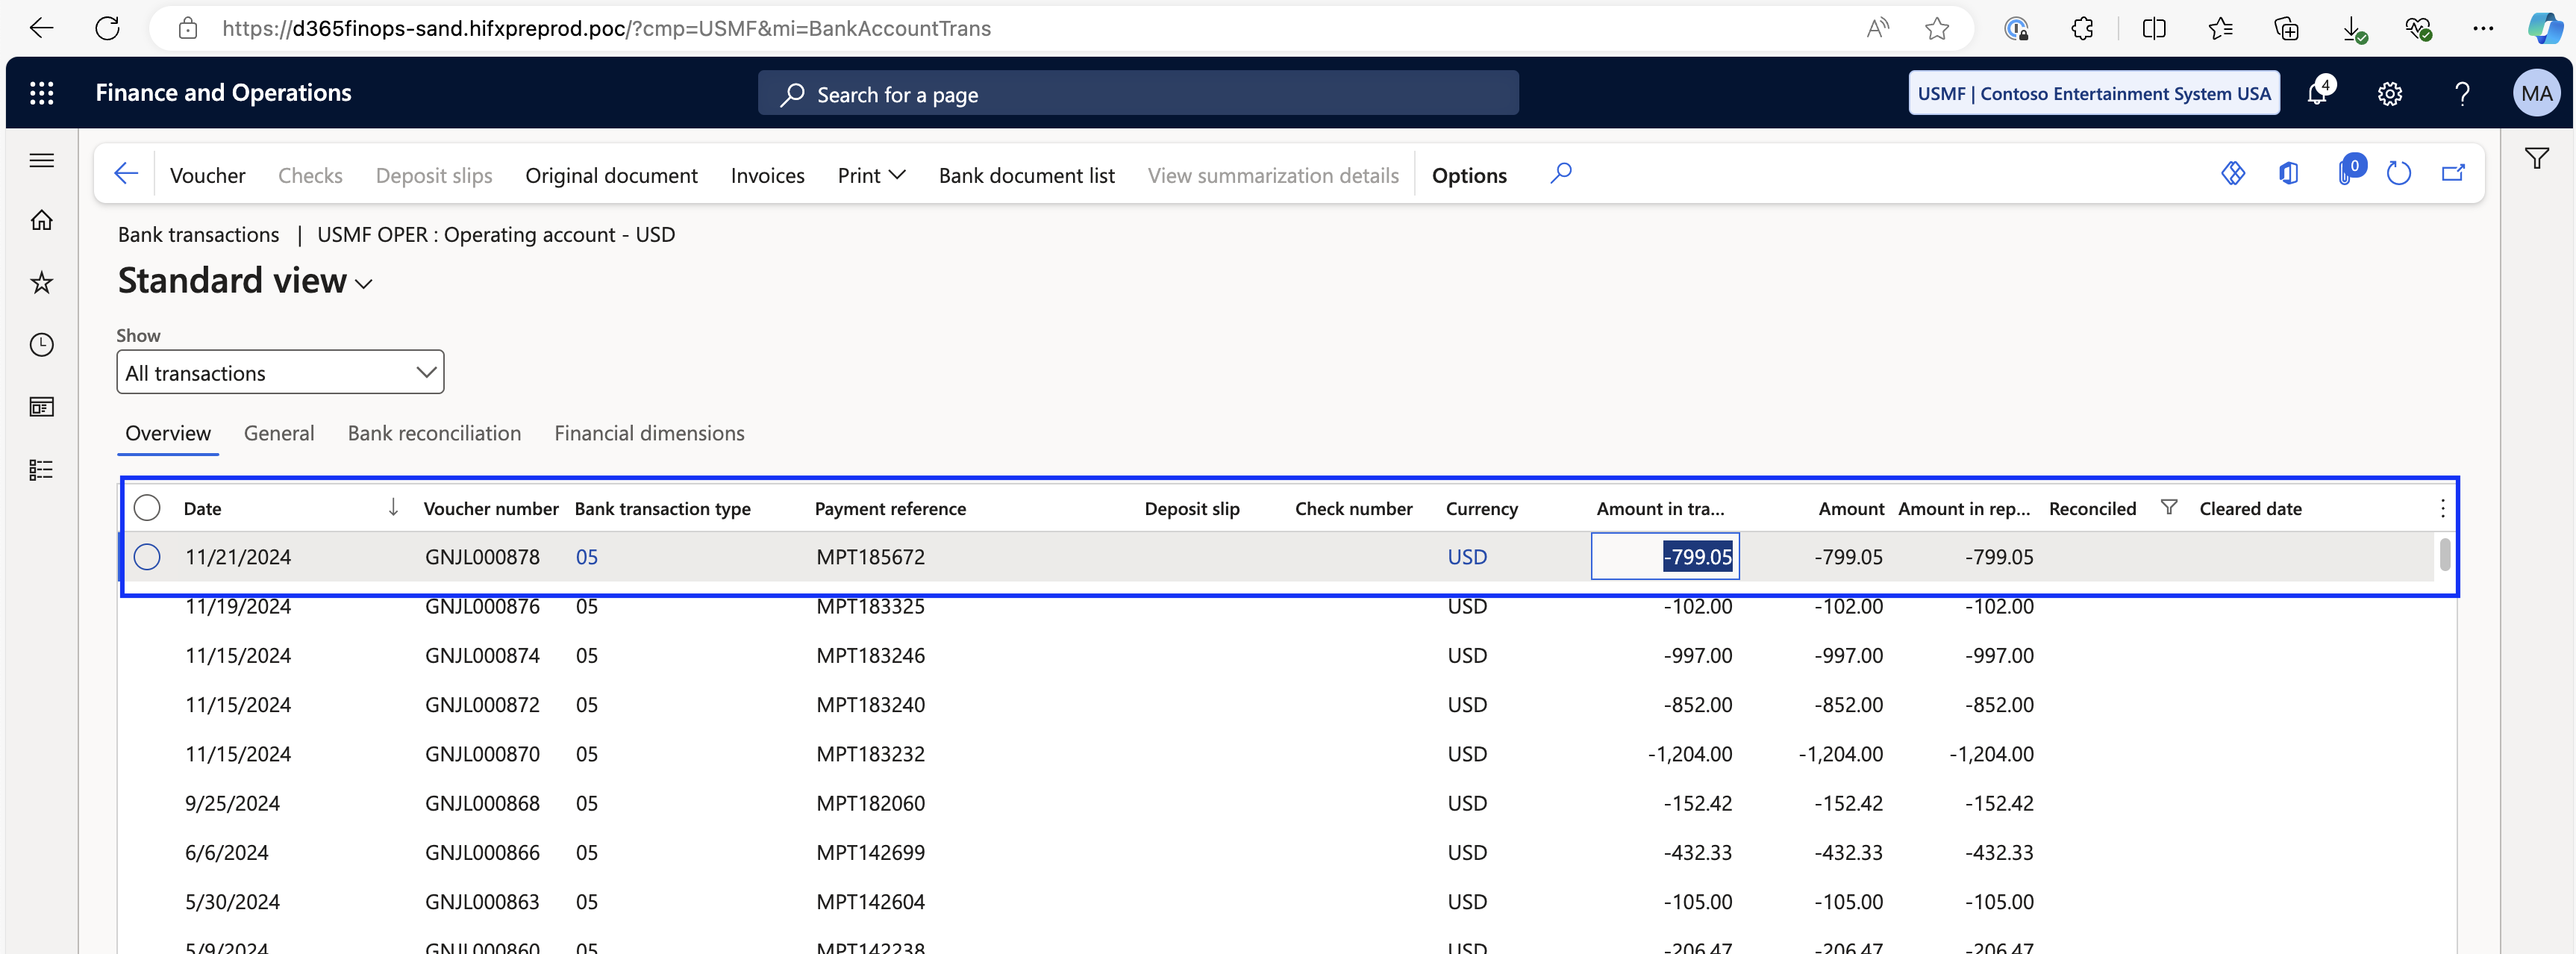This screenshot has width=2576, height=954.
Task: Open the Power Apps integration icon
Action: pyautogui.click(x=2234, y=173)
